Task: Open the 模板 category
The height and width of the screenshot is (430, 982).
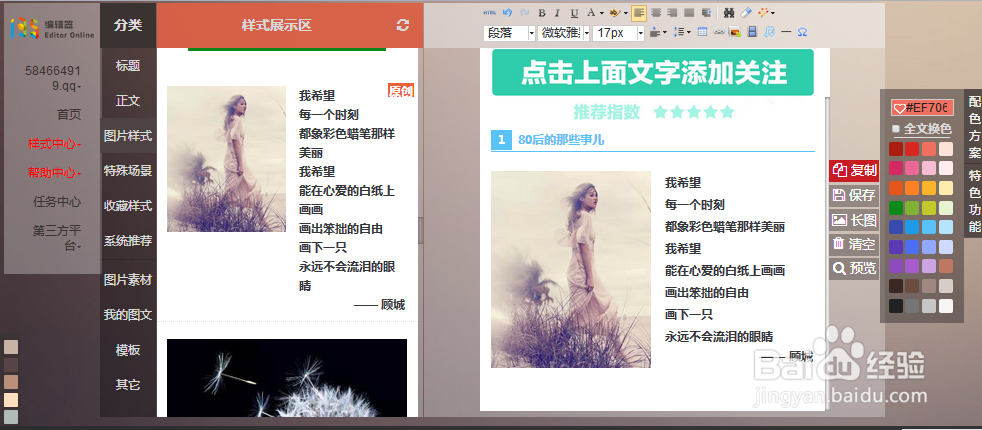Action: [128, 350]
